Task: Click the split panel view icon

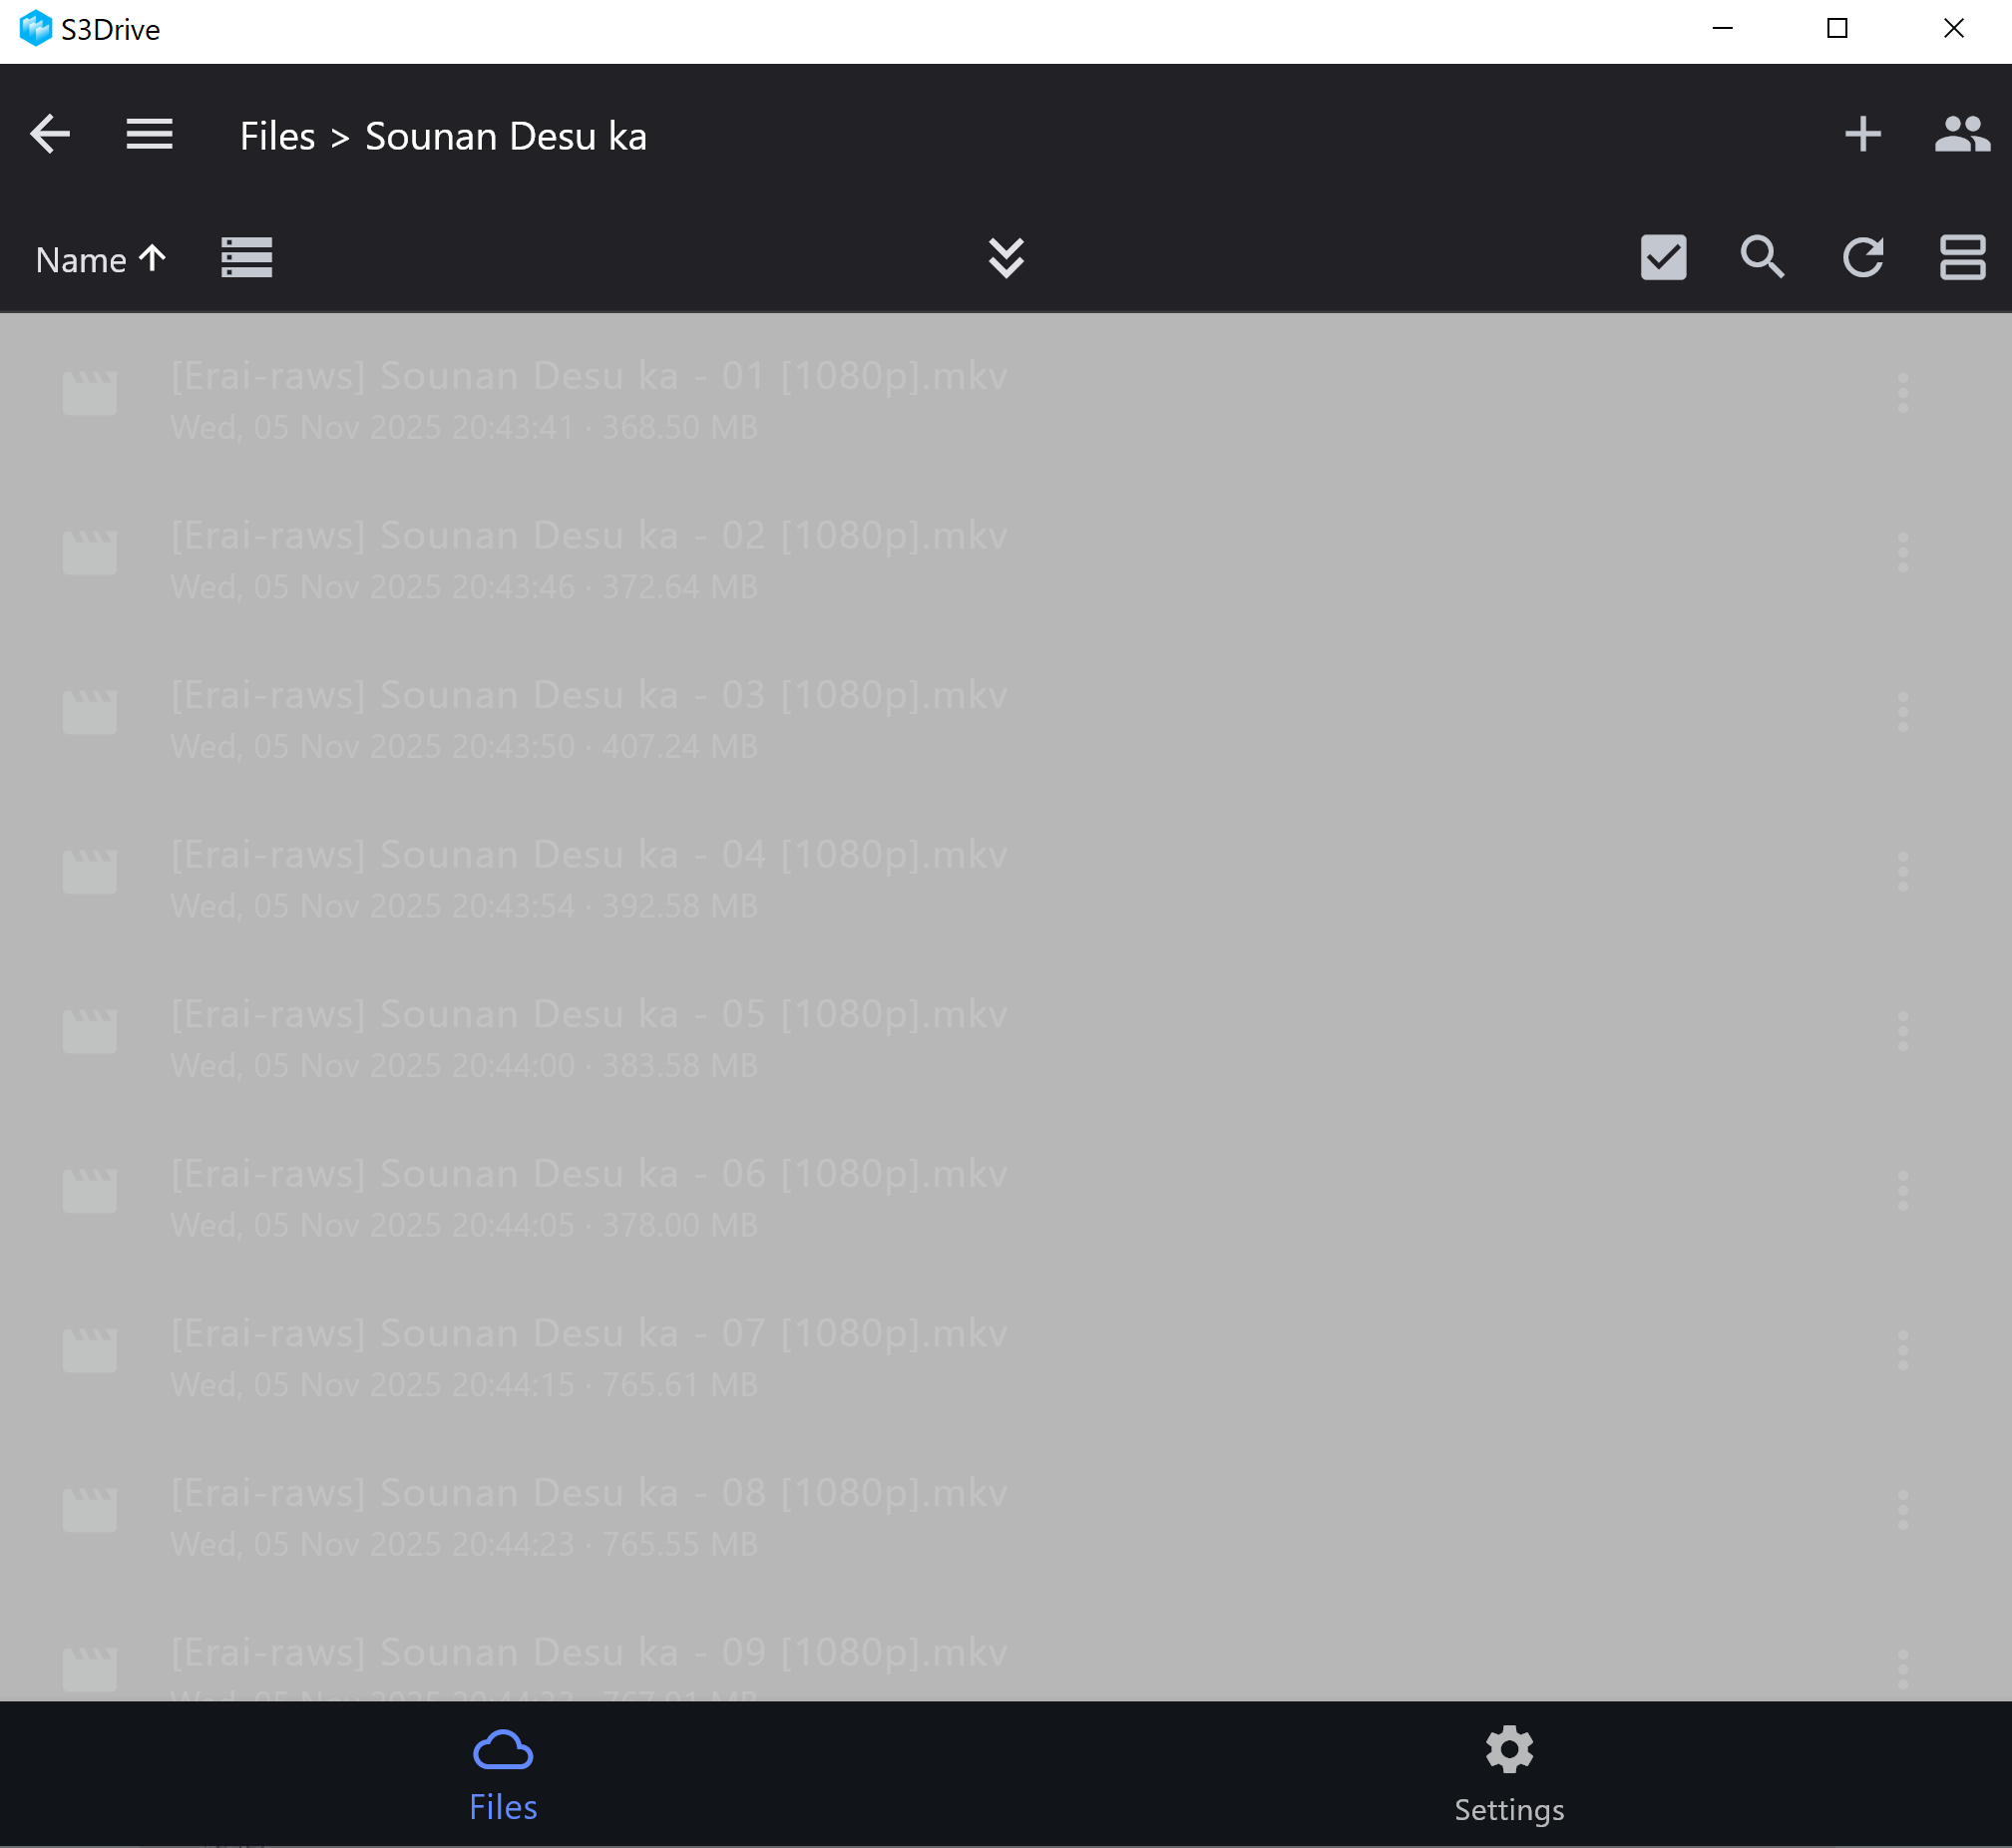Action: (x=1961, y=258)
